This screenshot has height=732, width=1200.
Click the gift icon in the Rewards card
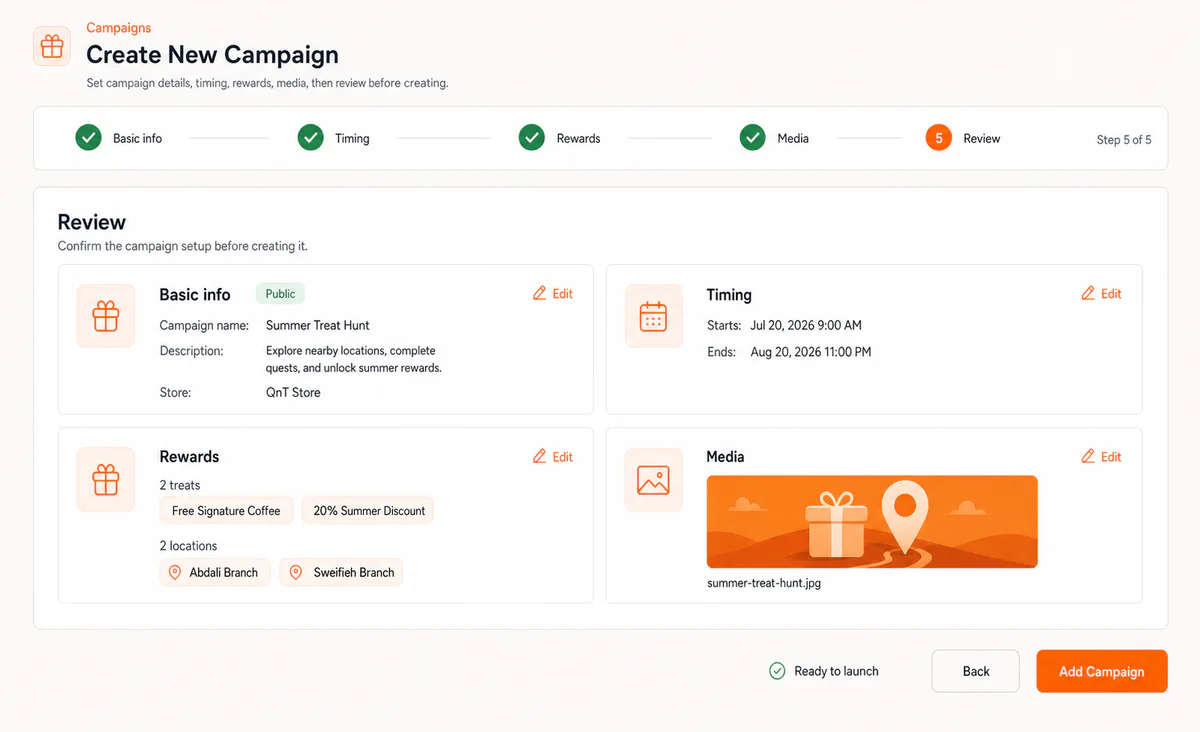106,479
